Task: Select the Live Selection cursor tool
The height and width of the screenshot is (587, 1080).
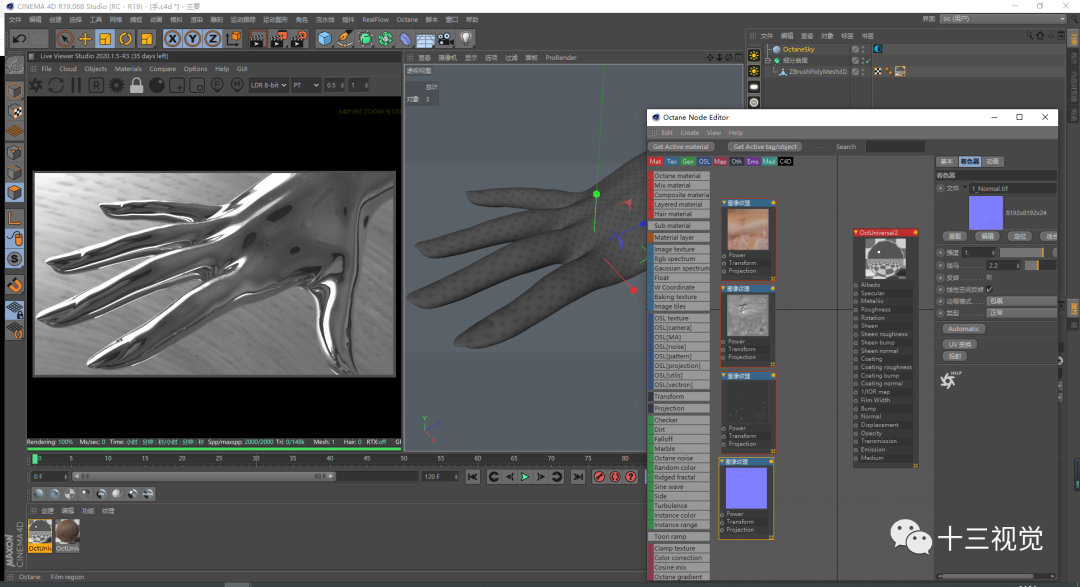Action: (x=65, y=39)
